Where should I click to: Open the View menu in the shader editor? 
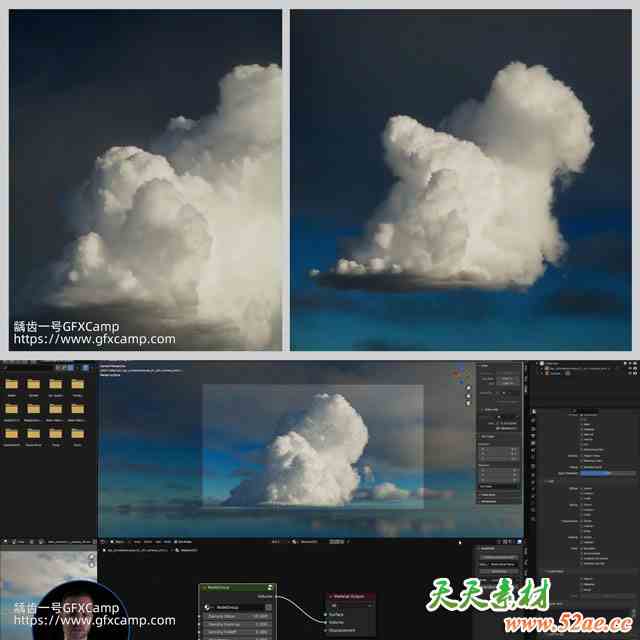pos(138,542)
